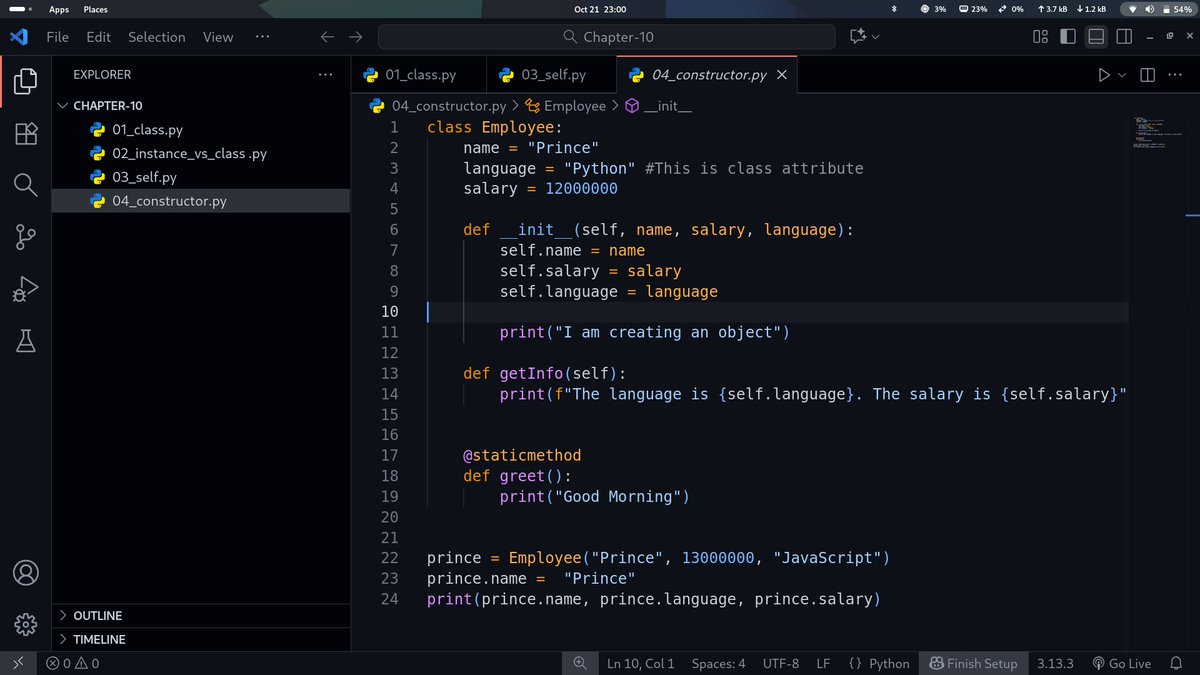Screen dimensions: 1200x675
Task: Open the run options dropdown
Action: [1121, 75]
